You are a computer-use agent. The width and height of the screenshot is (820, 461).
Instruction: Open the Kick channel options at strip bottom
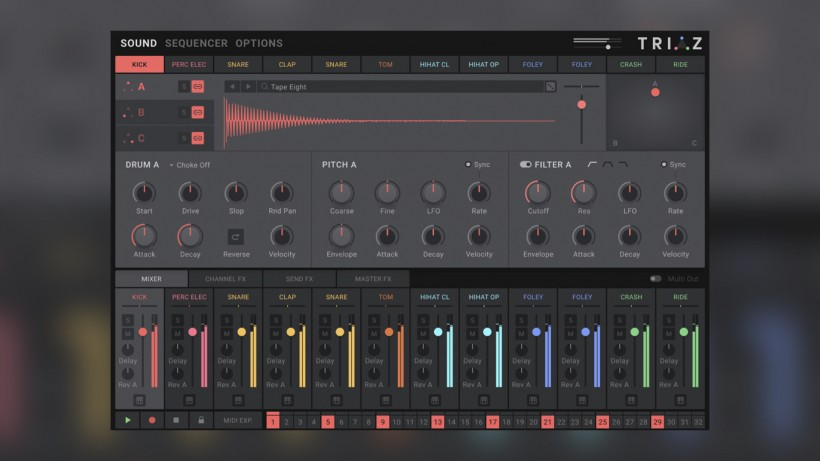tap(139, 400)
